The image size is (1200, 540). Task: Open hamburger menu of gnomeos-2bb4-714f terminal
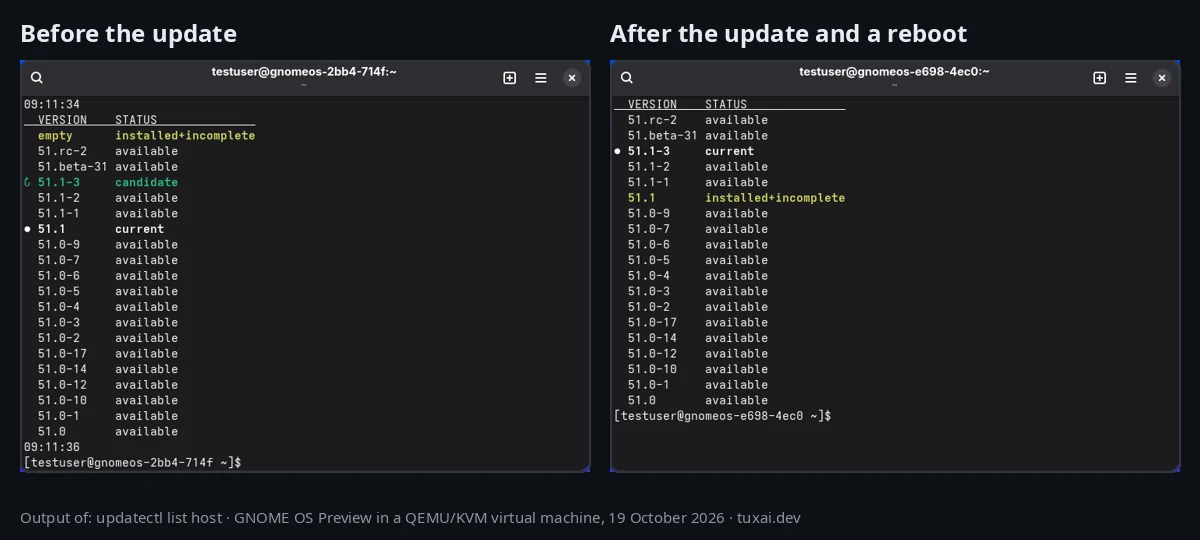tap(541, 78)
